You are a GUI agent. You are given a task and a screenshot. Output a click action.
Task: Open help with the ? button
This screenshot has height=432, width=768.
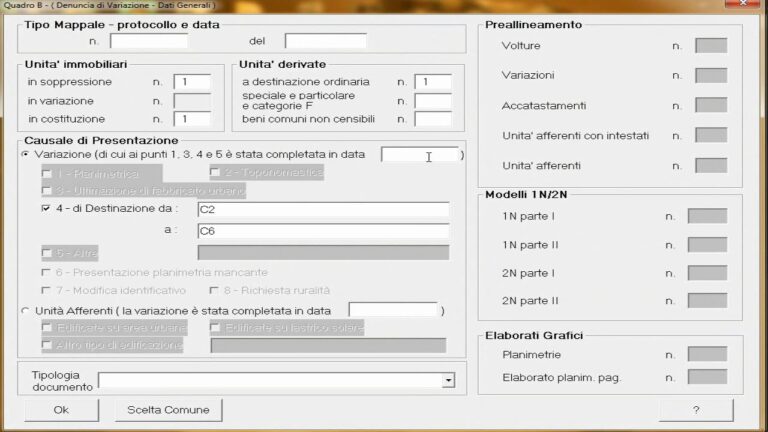click(696, 410)
